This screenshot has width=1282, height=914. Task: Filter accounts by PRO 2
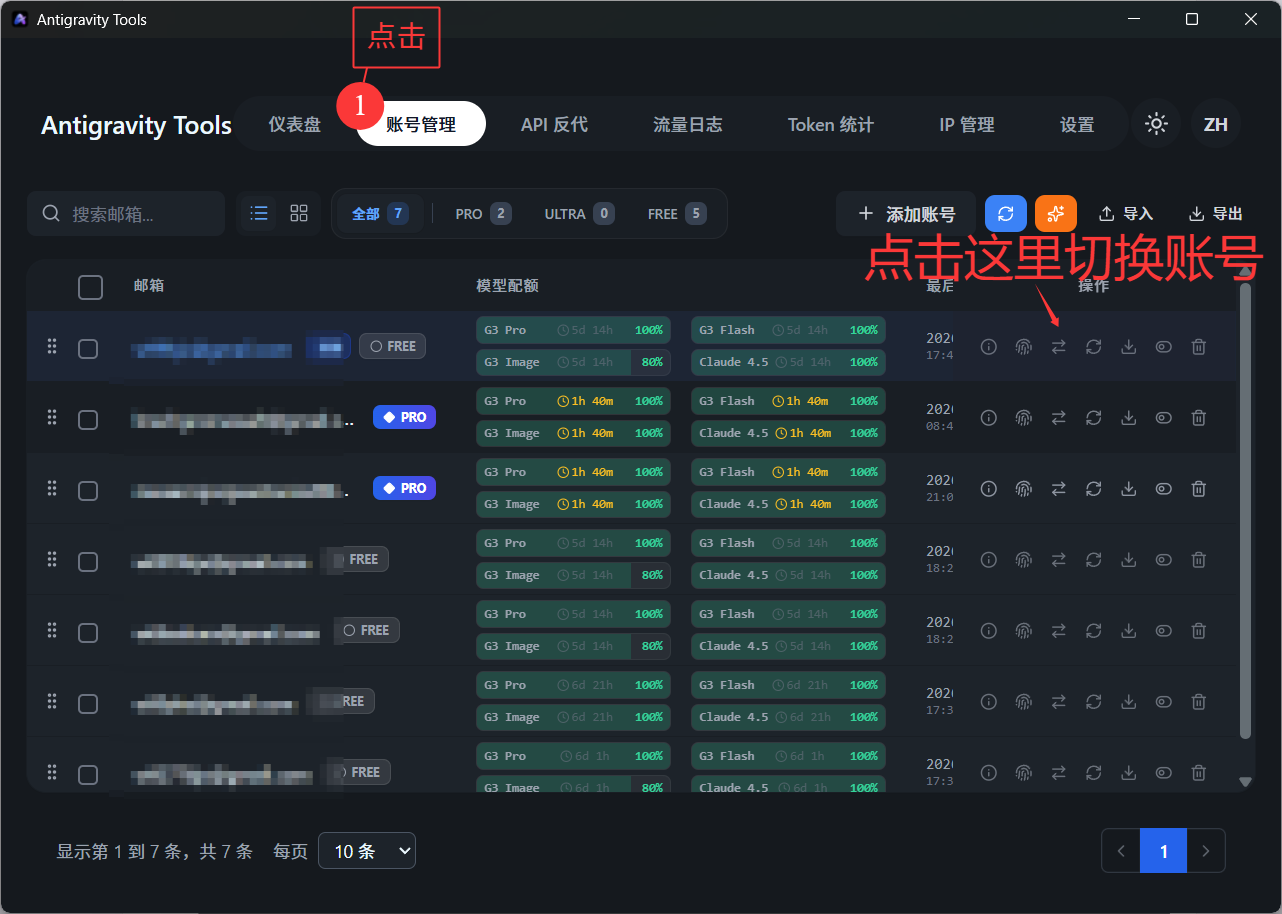point(483,213)
